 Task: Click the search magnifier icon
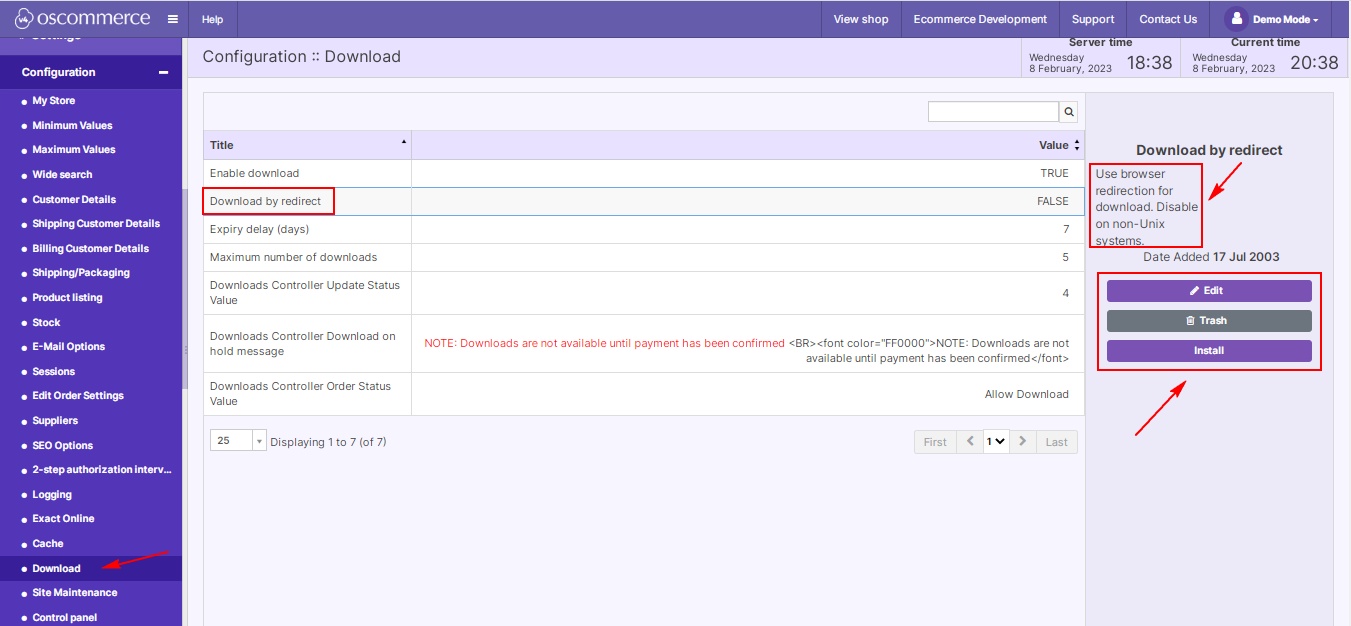1069,112
